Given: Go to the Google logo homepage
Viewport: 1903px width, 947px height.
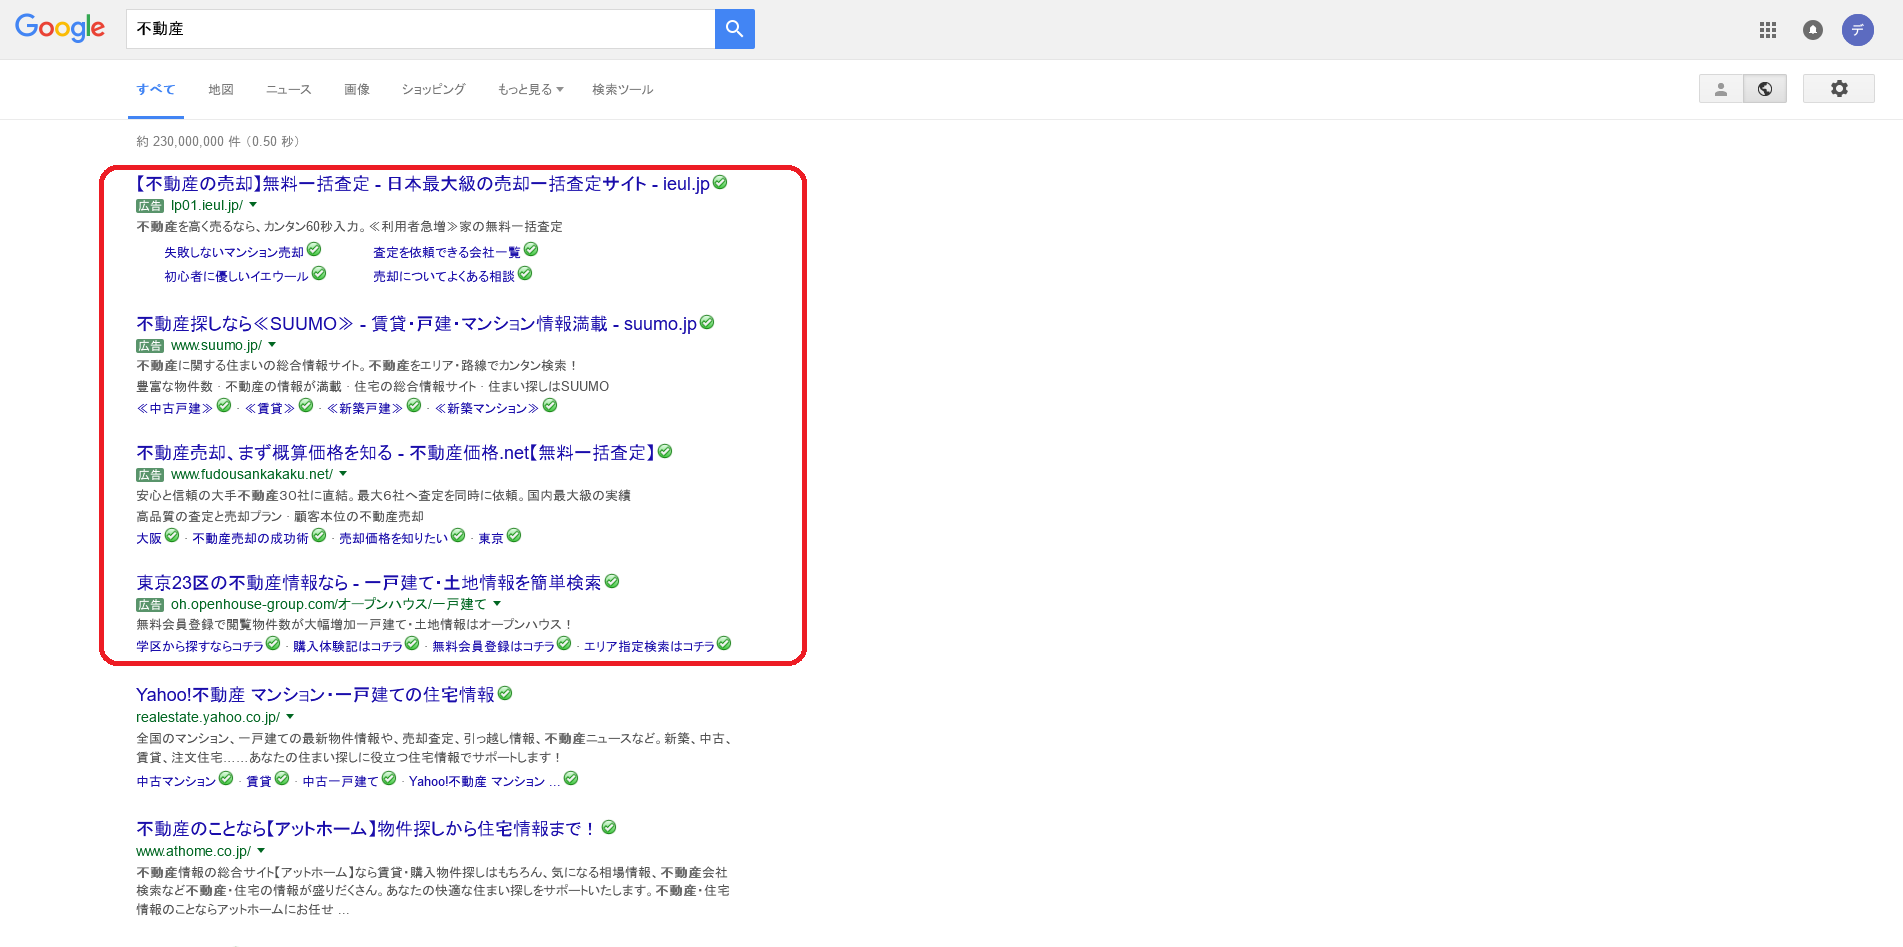Looking at the screenshot, I should click(60, 28).
